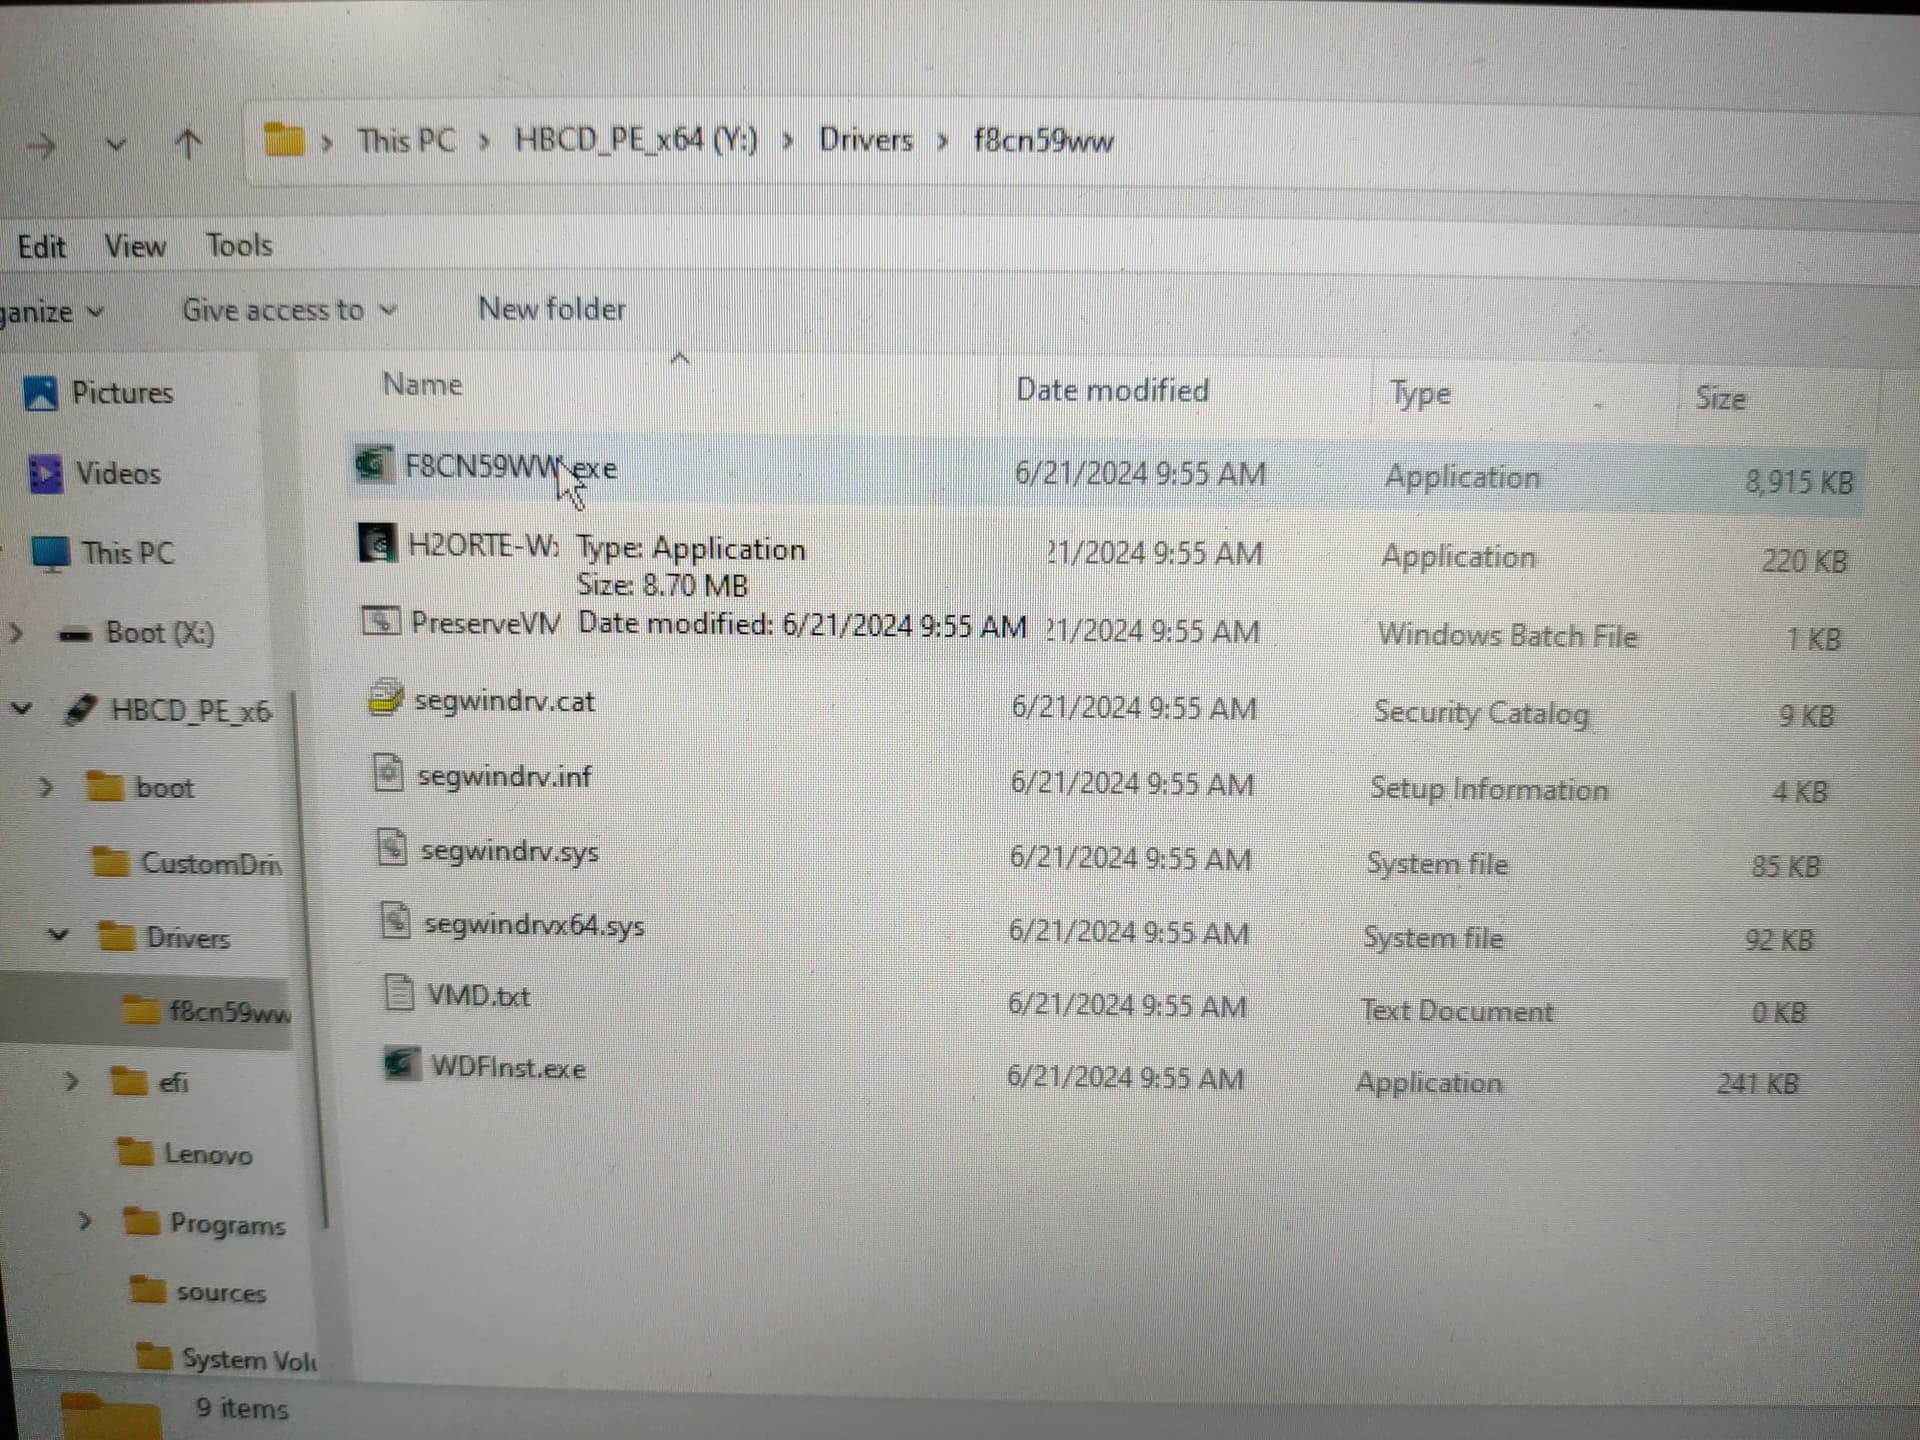Screen dimensions: 1920x1440
Task: Click the forward navigation arrow
Action: click(41, 148)
